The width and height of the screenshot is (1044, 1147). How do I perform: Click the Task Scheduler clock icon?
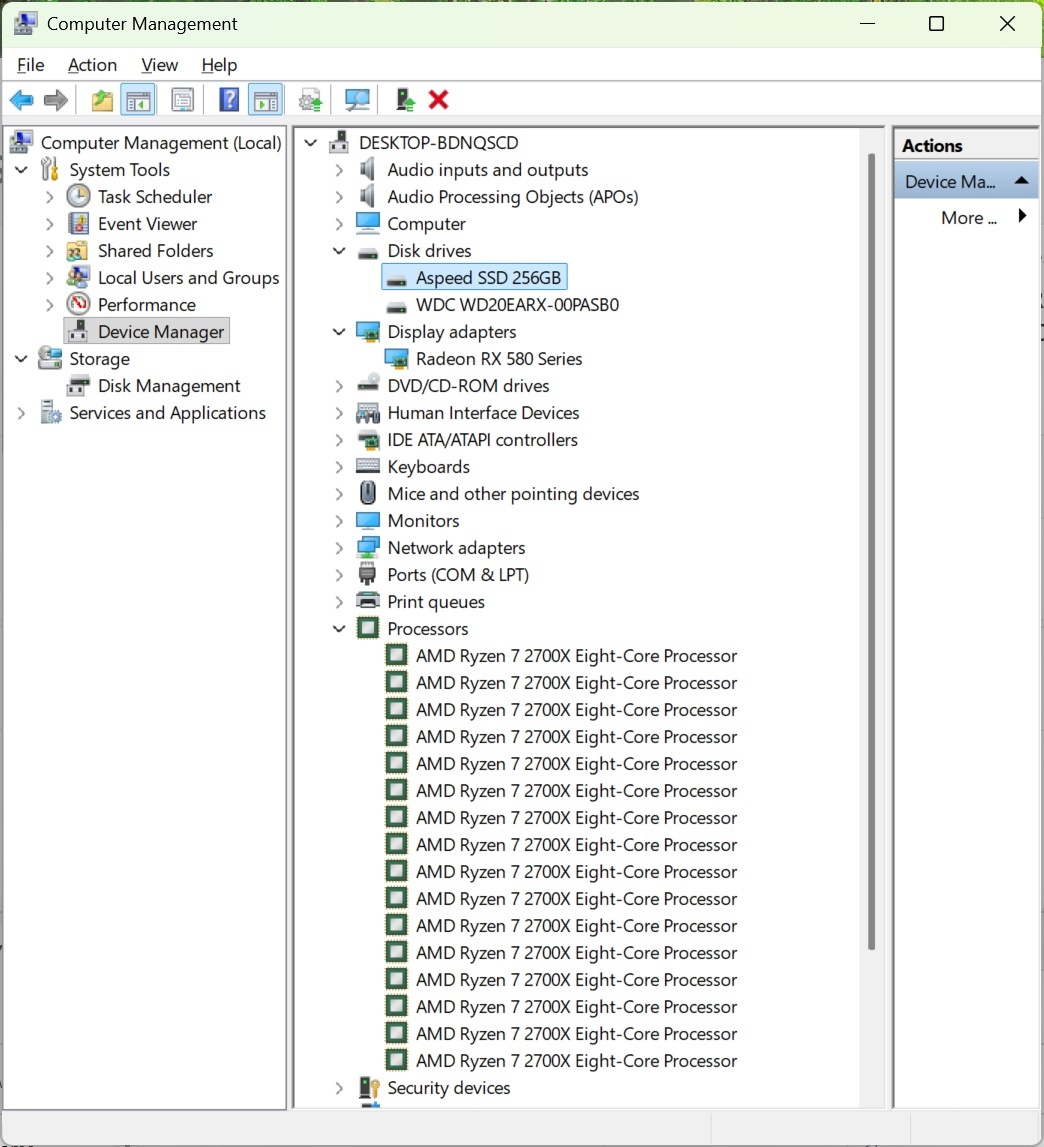(78, 196)
